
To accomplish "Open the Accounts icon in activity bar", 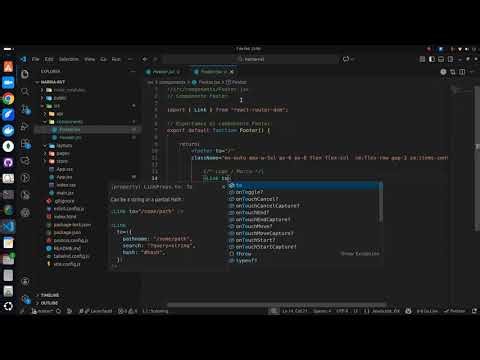I will [x=25, y=281].
